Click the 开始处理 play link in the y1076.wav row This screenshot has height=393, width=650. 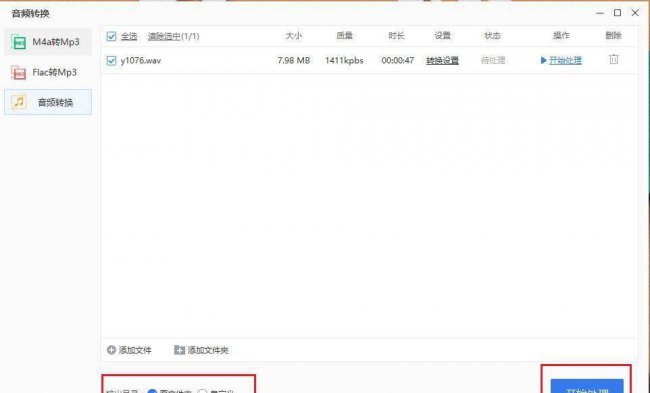[x=561, y=61]
